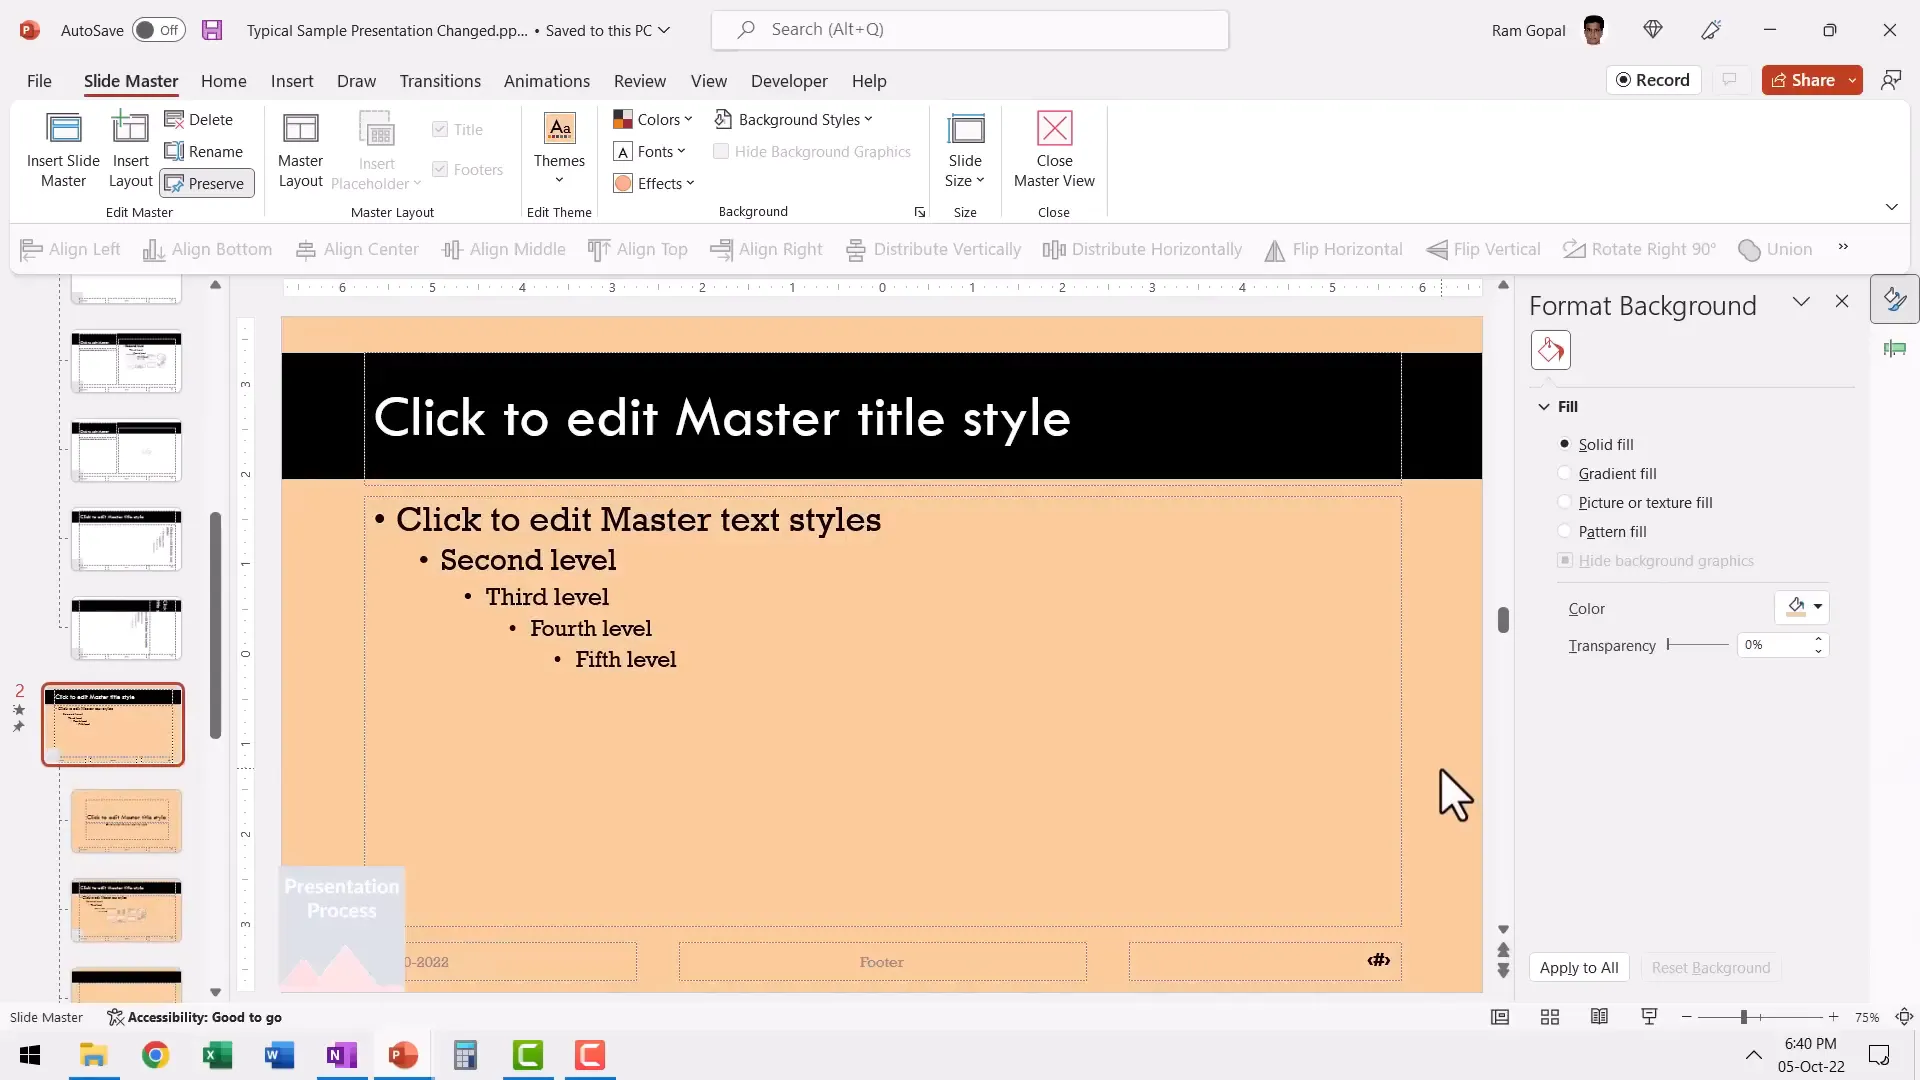This screenshot has width=1920, height=1080.
Task: Select the Gradient fill option
Action: [x=1608, y=473]
